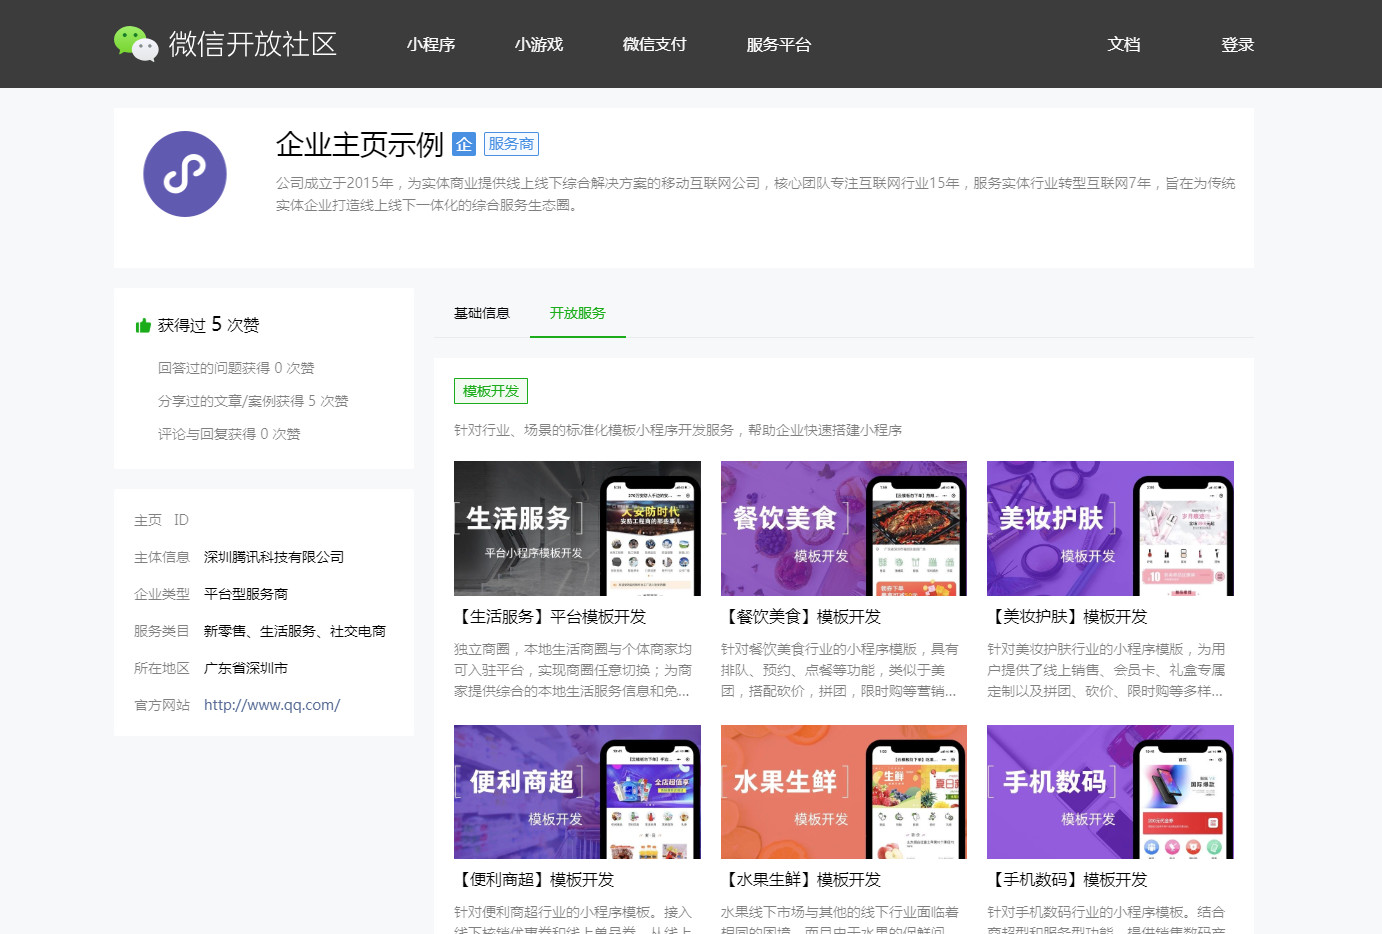Click company name 深圳腾讯科技有限公司
The image size is (1382, 934).
pyautogui.click(x=274, y=557)
